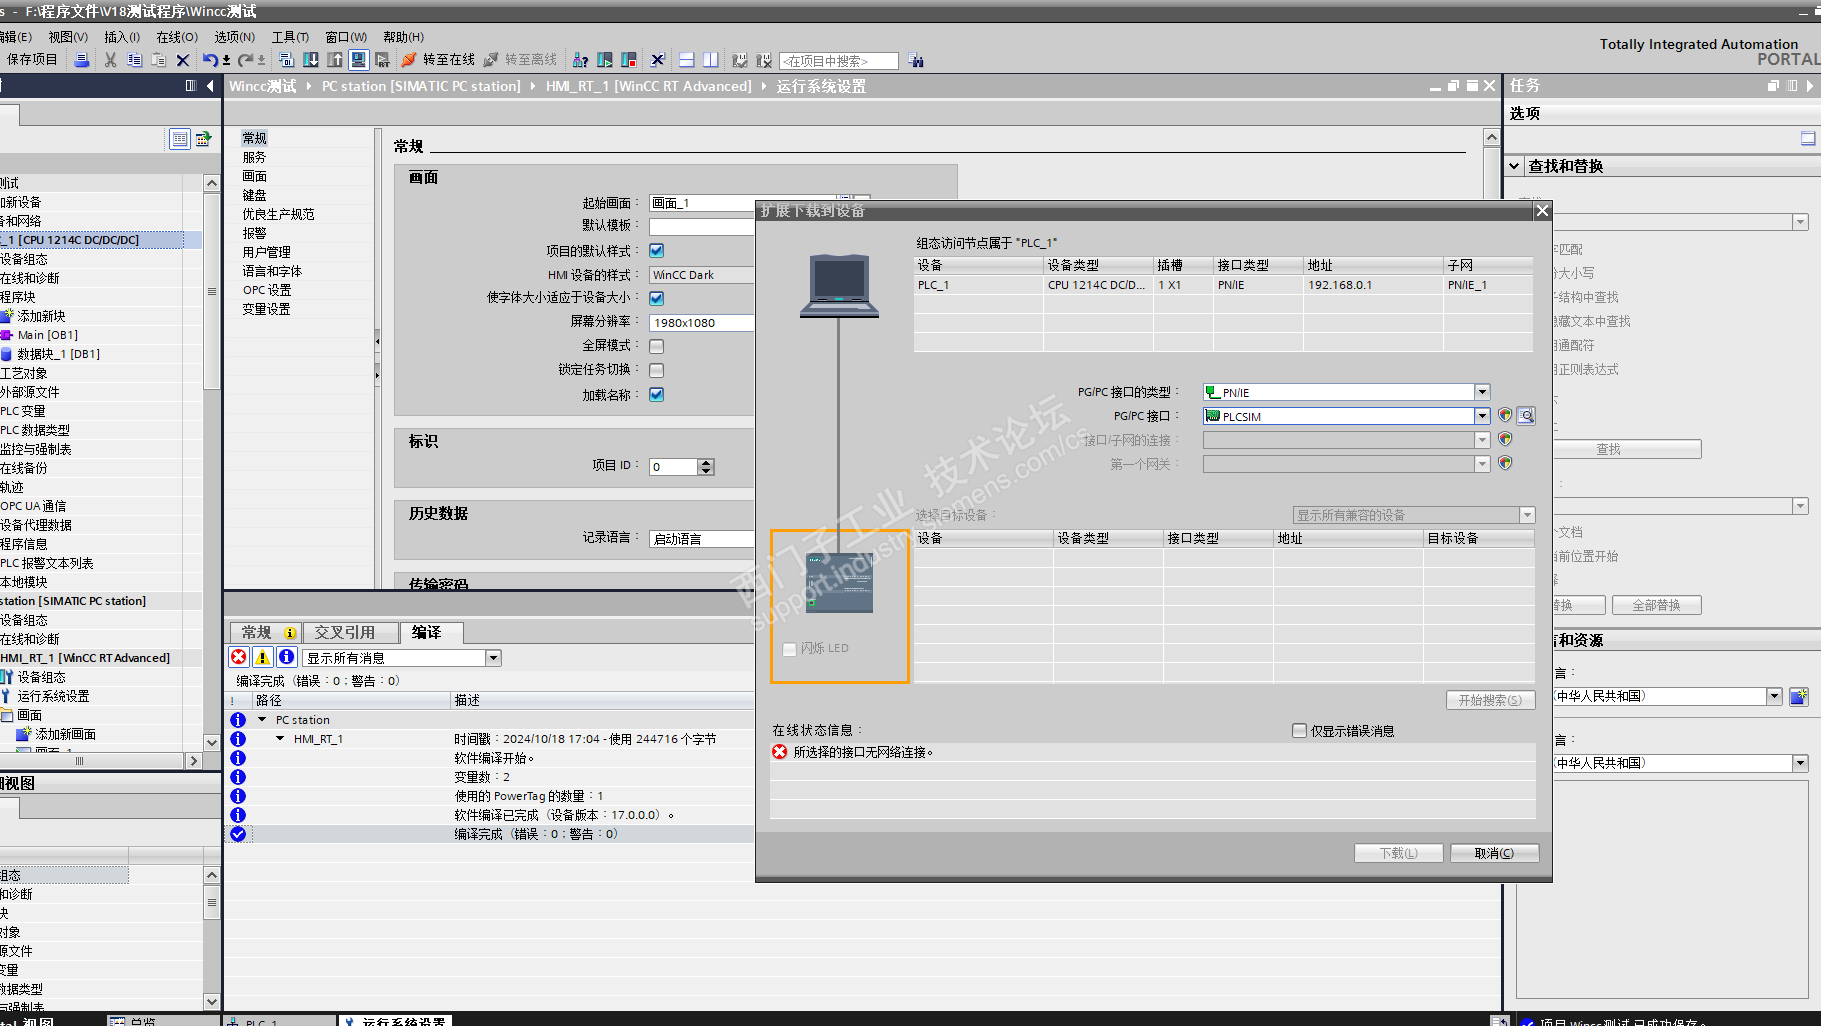
Task: Select PLC_1 row in the device table
Action: [x=1223, y=285]
